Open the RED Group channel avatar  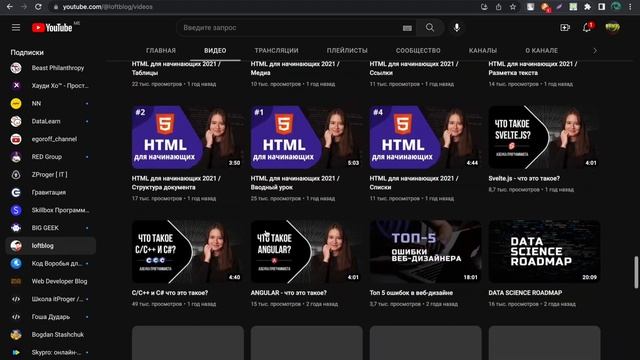[x=16, y=157]
